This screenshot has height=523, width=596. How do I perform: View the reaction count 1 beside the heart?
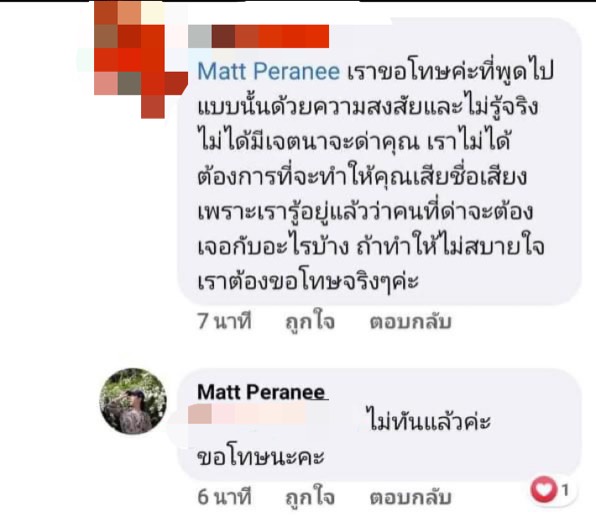tap(565, 490)
